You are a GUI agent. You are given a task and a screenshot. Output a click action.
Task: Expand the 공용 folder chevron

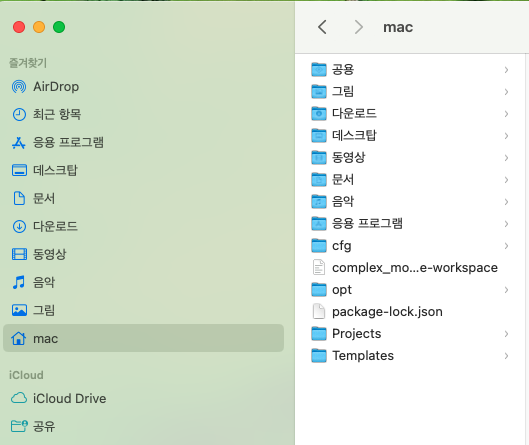click(x=506, y=70)
